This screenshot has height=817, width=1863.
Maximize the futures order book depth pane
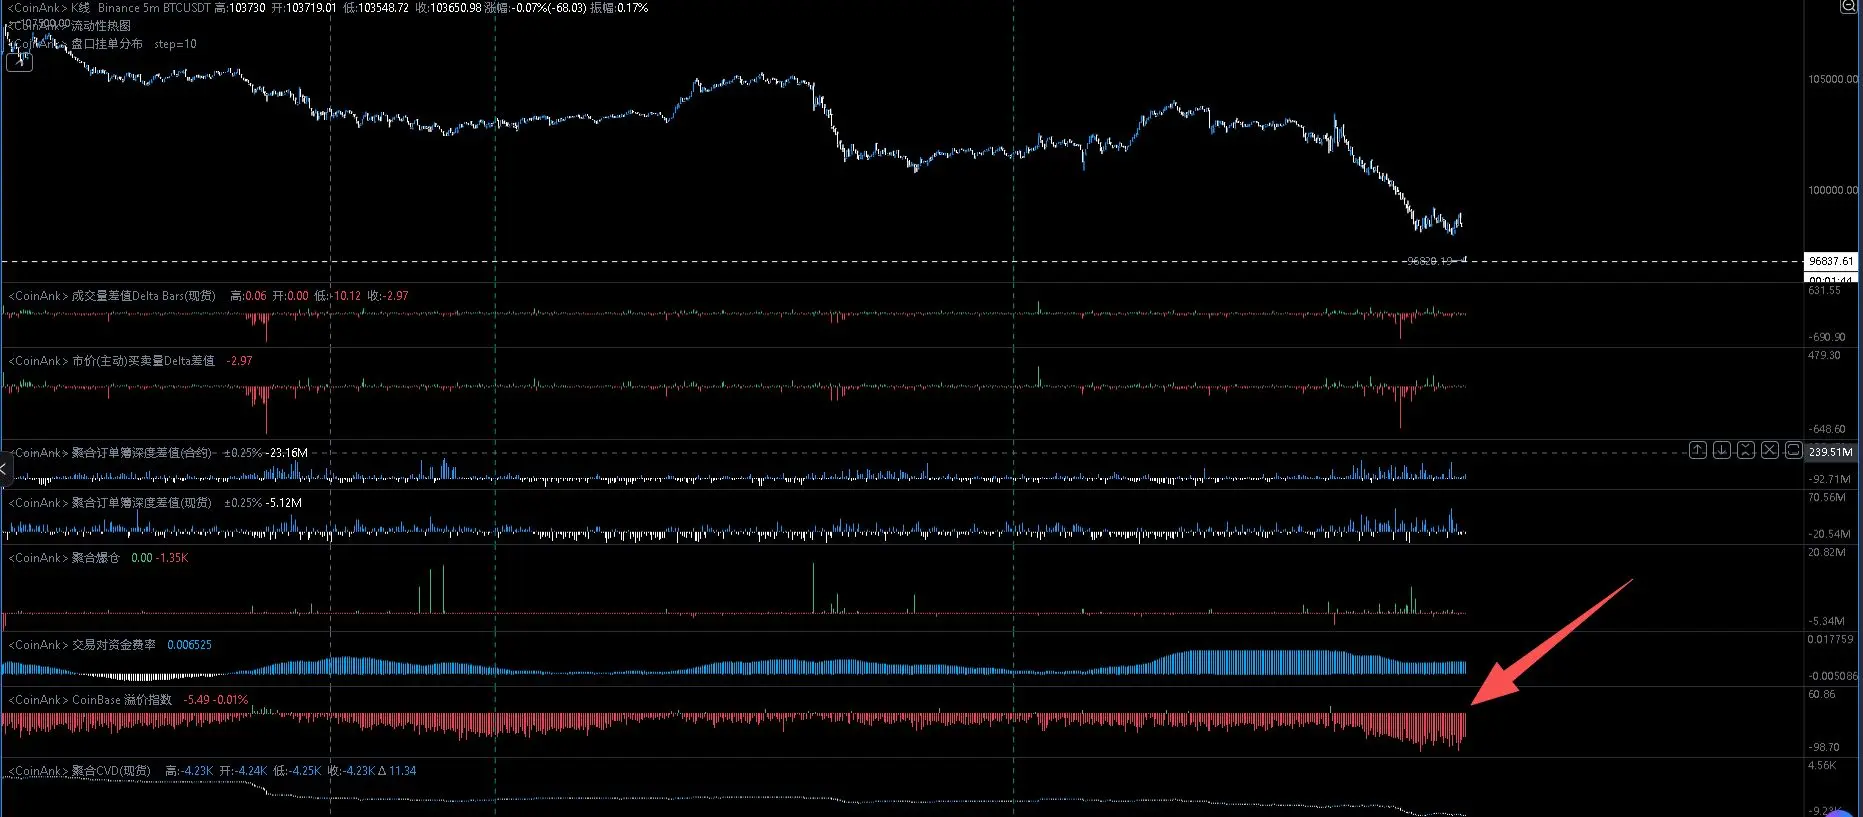(x=1794, y=450)
